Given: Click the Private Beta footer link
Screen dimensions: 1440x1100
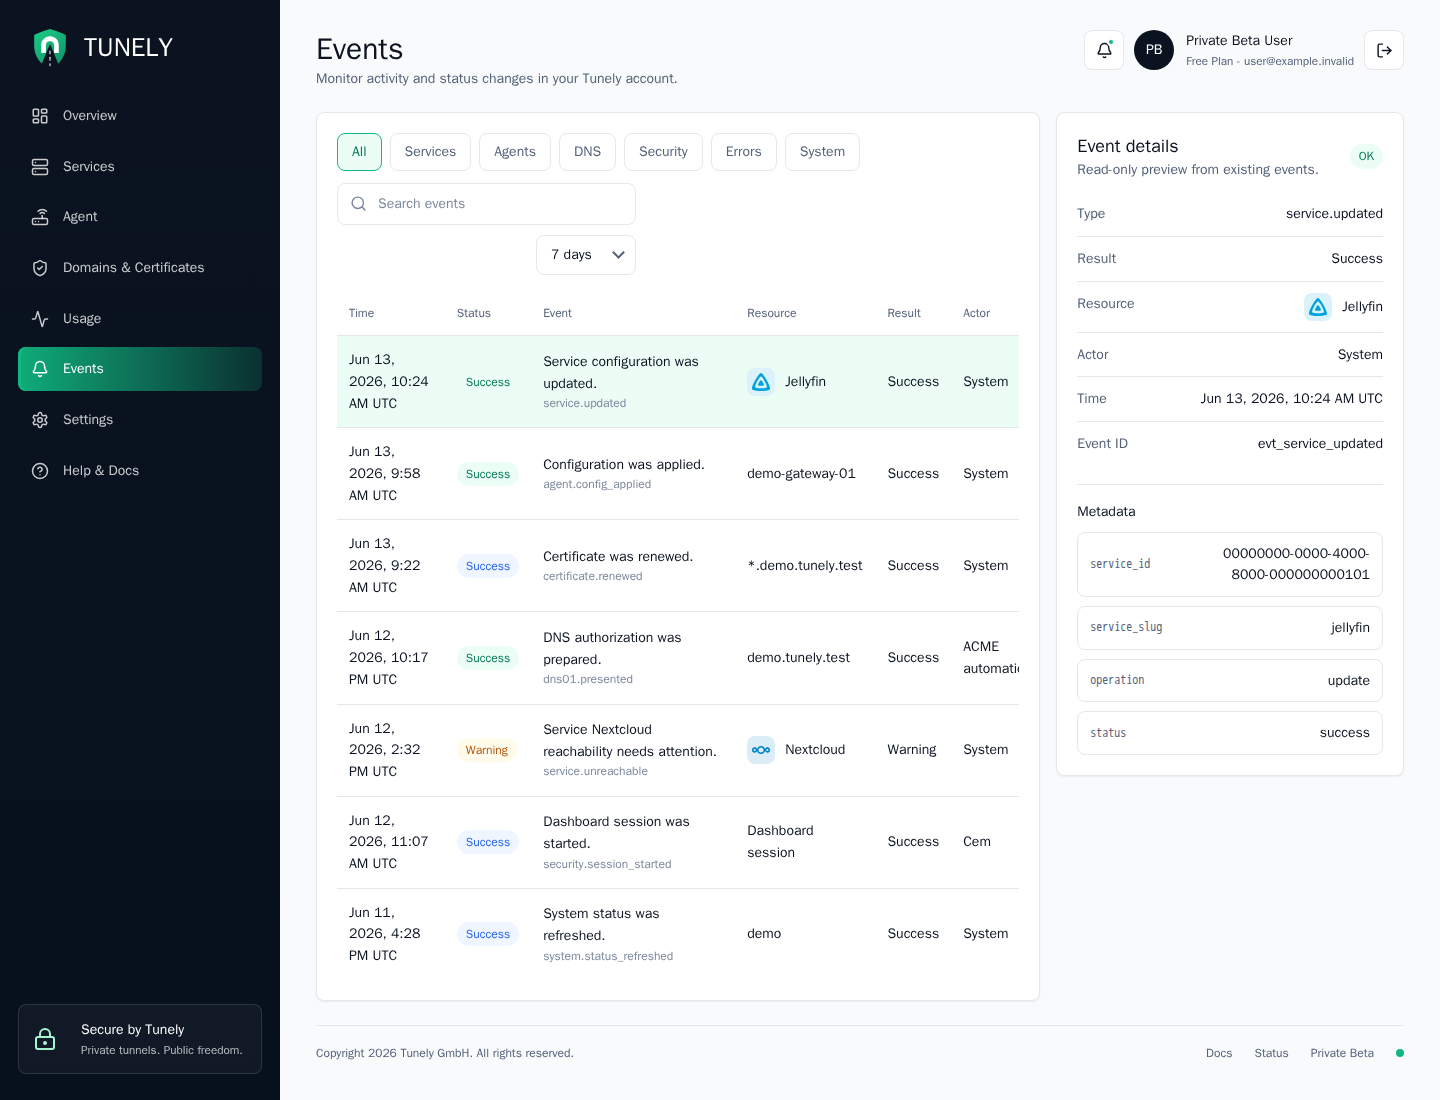Looking at the screenshot, I should coord(1342,1053).
